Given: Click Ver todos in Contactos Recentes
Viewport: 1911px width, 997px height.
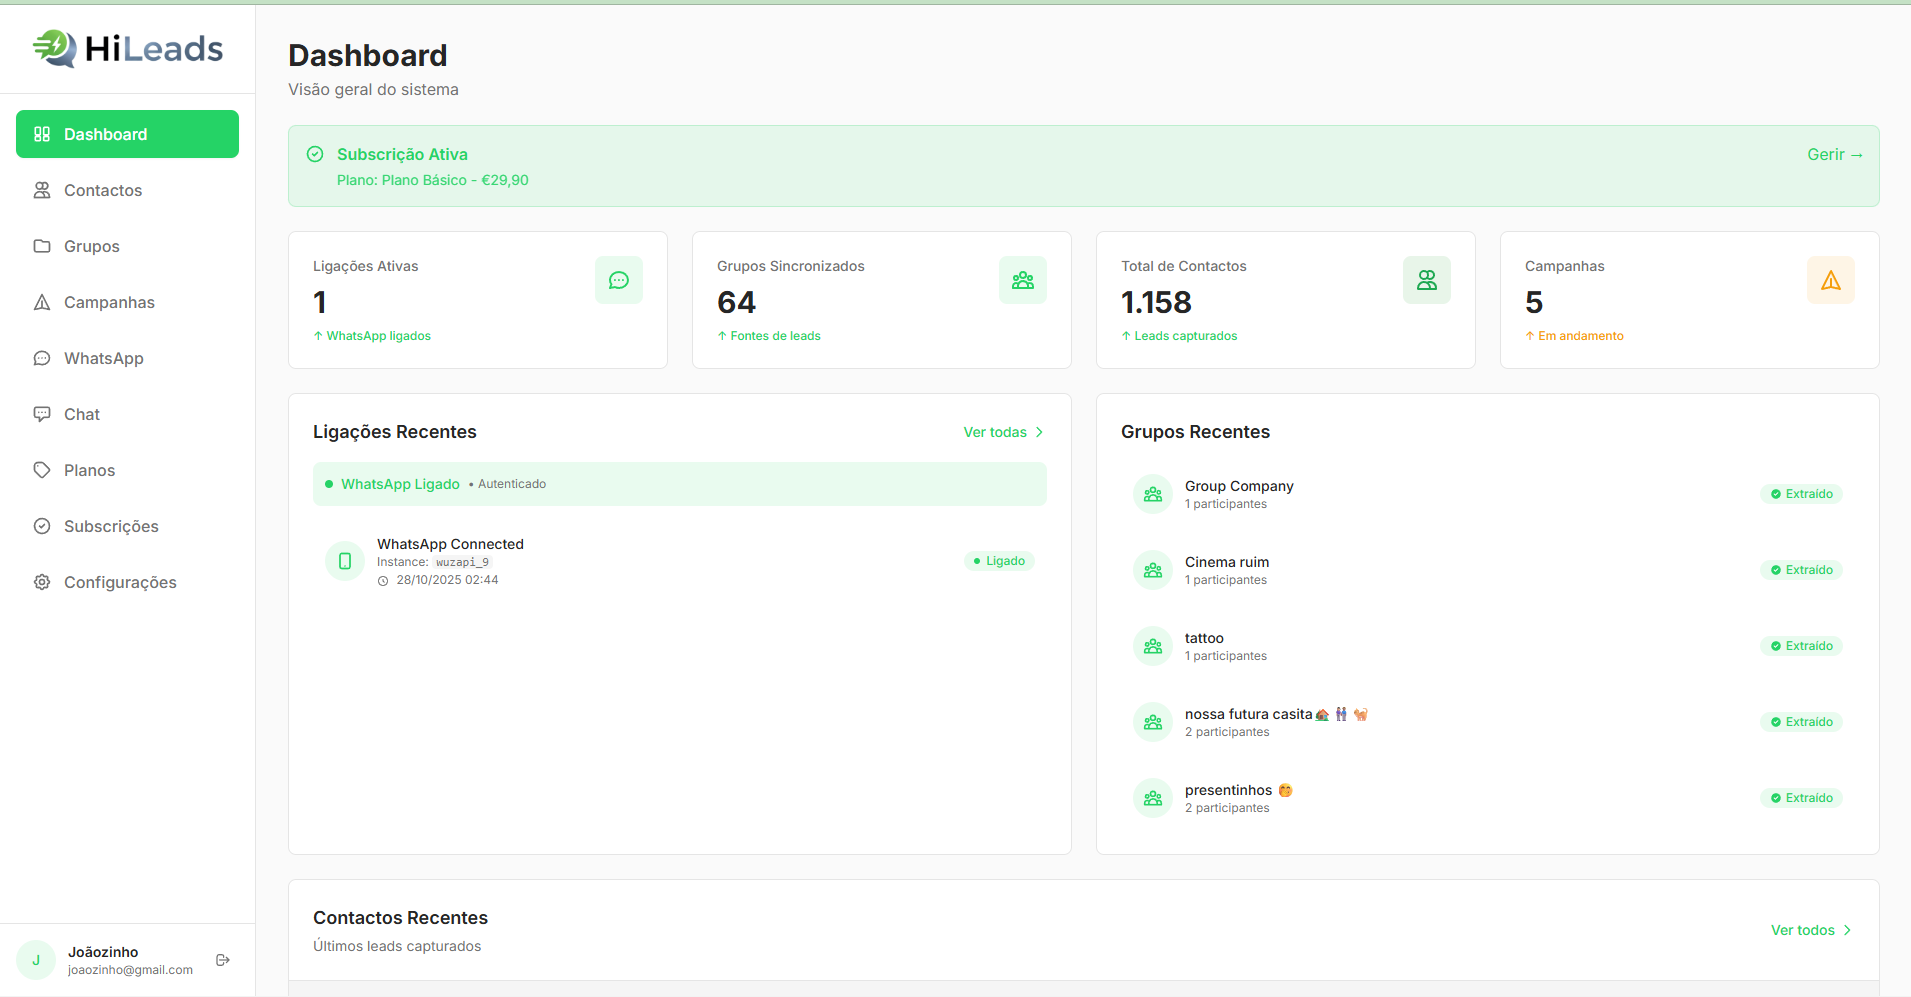Looking at the screenshot, I should (1810, 930).
